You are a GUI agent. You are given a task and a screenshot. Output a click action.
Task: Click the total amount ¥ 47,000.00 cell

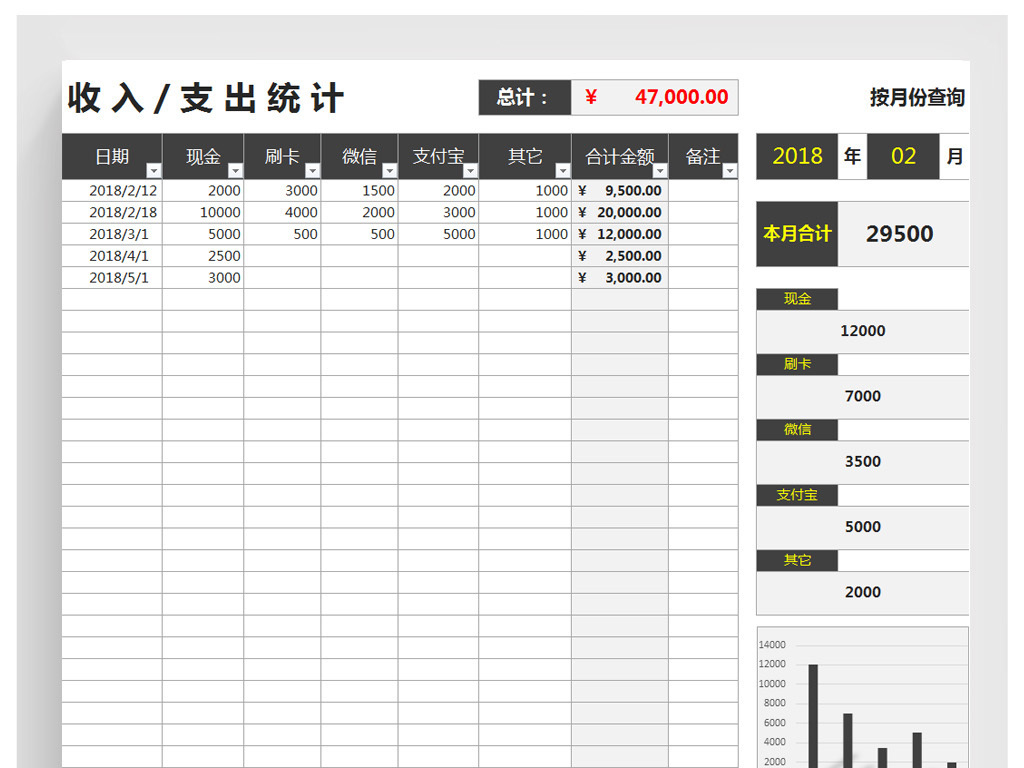pos(655,97)
